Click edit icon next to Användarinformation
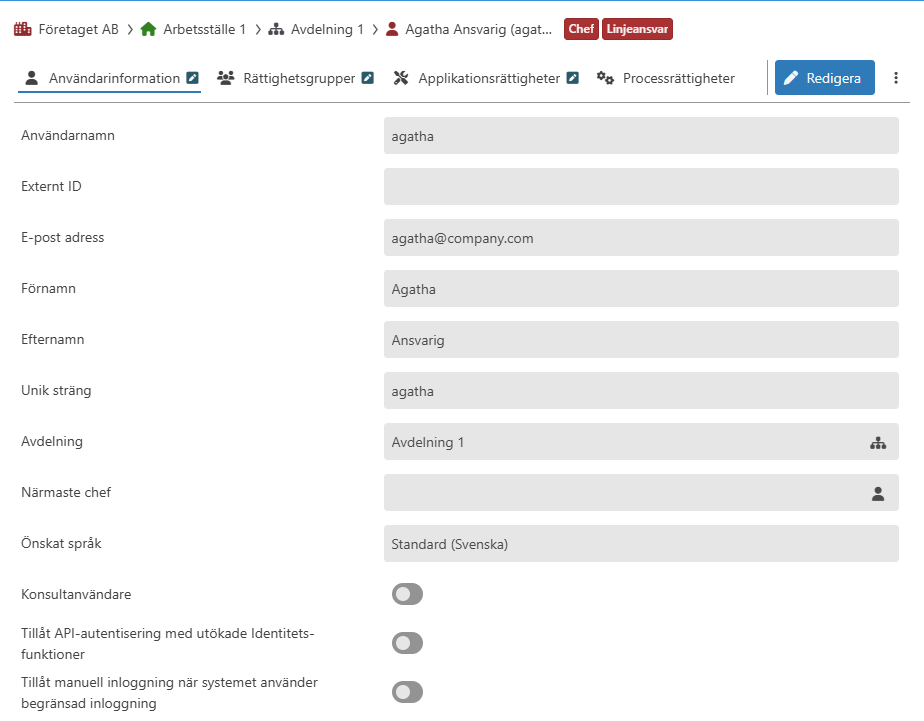 click(x=192, y=78)
